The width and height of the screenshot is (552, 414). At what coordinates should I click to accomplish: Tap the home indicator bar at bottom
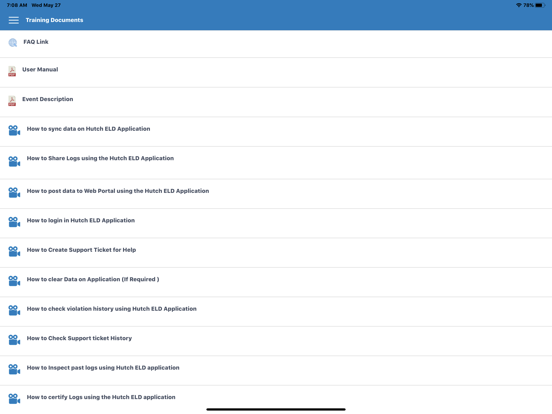276,409
